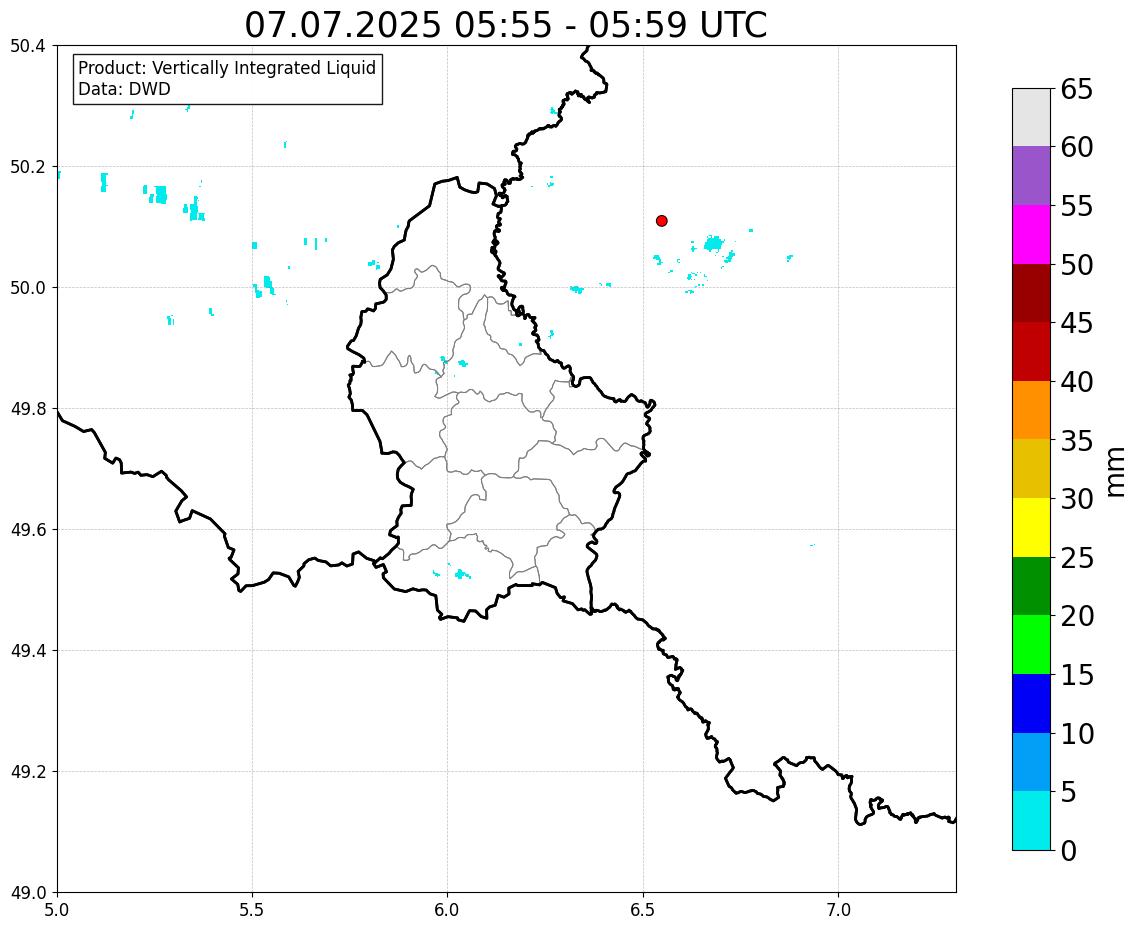Click the light gray 60-65 mm band
Screen dimensions: 1138x930
point(1031,118)
